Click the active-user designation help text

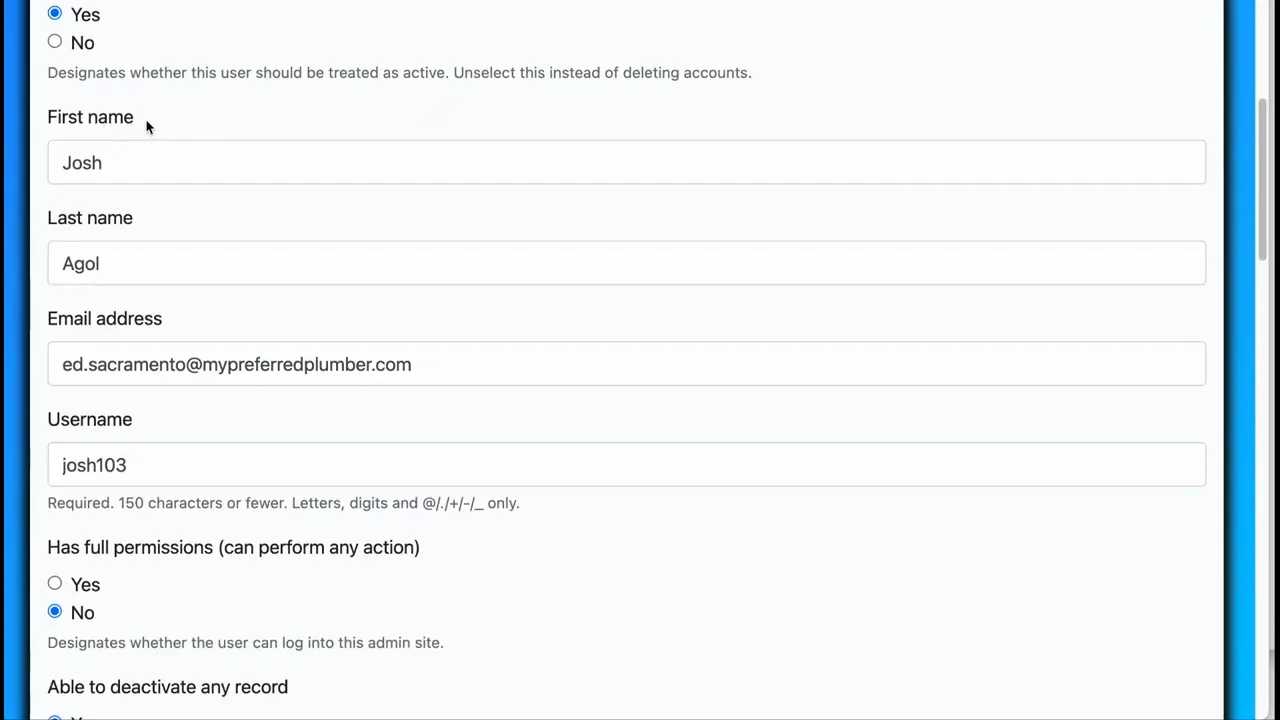pos(399,72)
